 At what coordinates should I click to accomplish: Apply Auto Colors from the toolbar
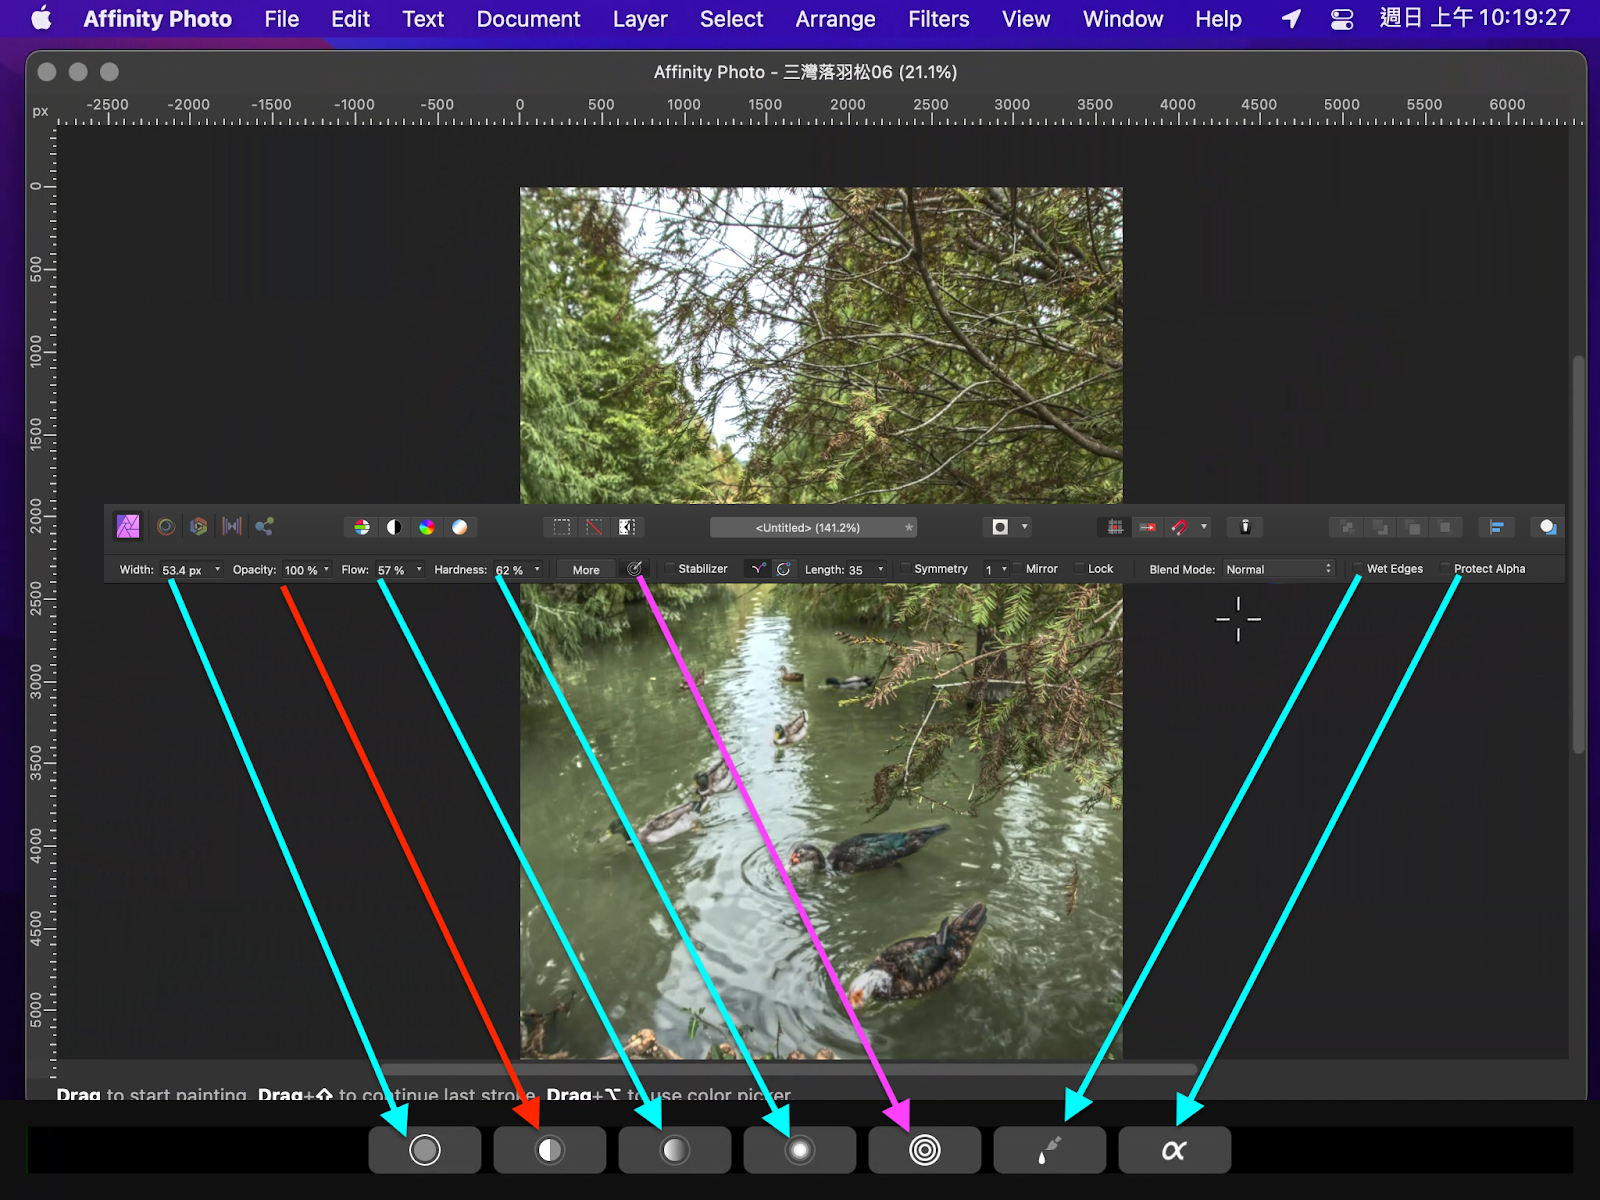click(427, 527)
